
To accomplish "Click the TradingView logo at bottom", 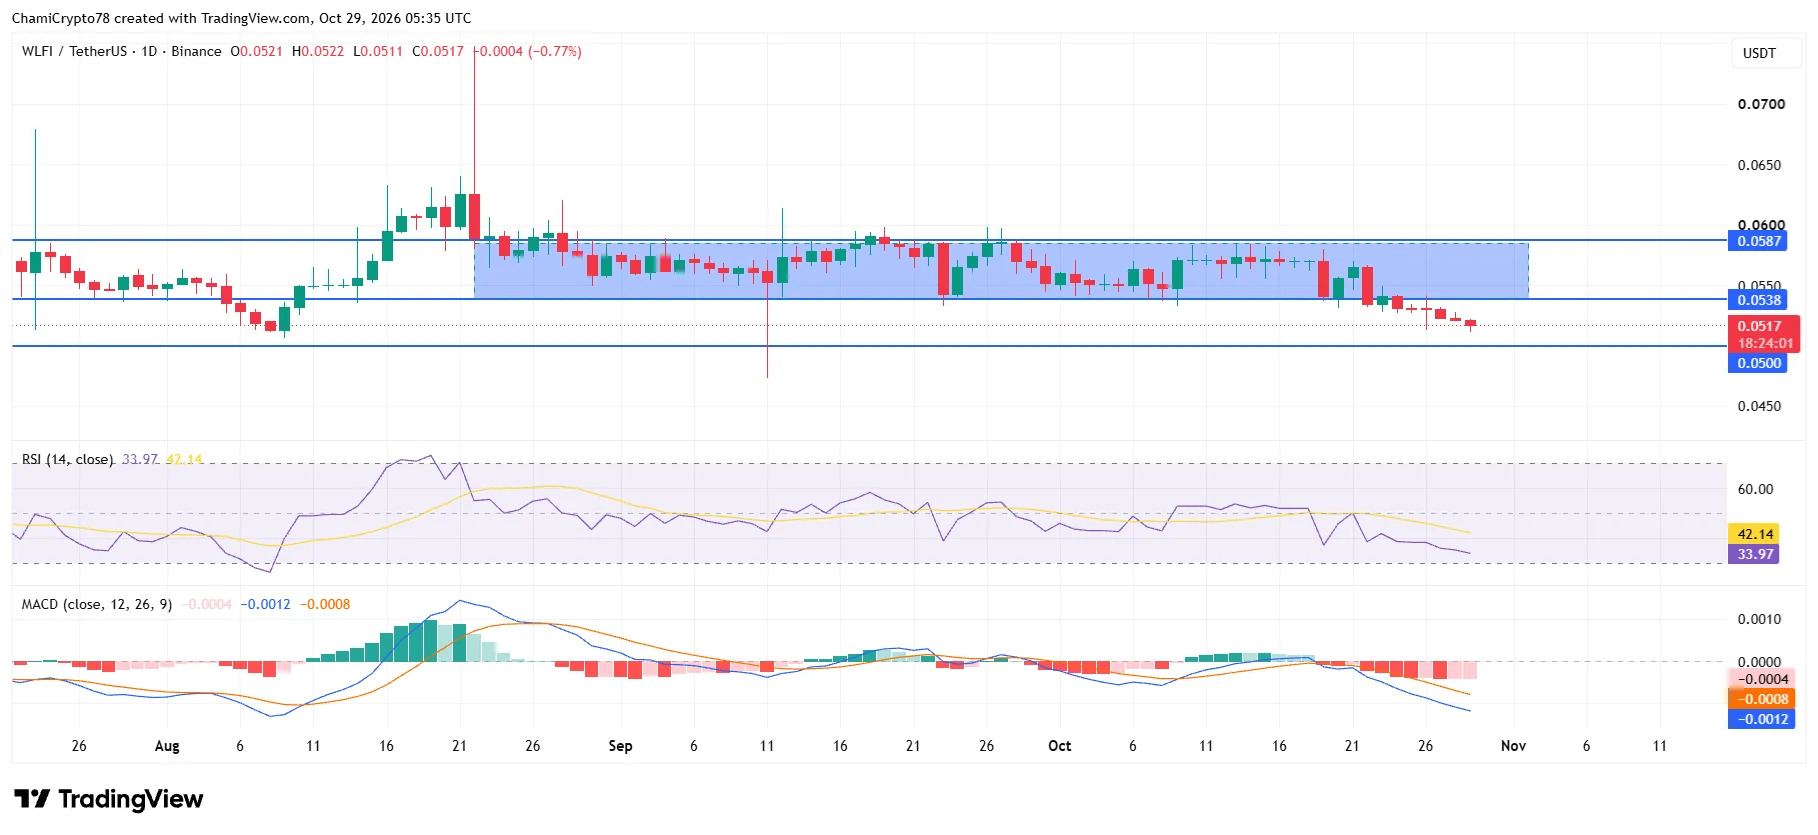I will point(109,799).
